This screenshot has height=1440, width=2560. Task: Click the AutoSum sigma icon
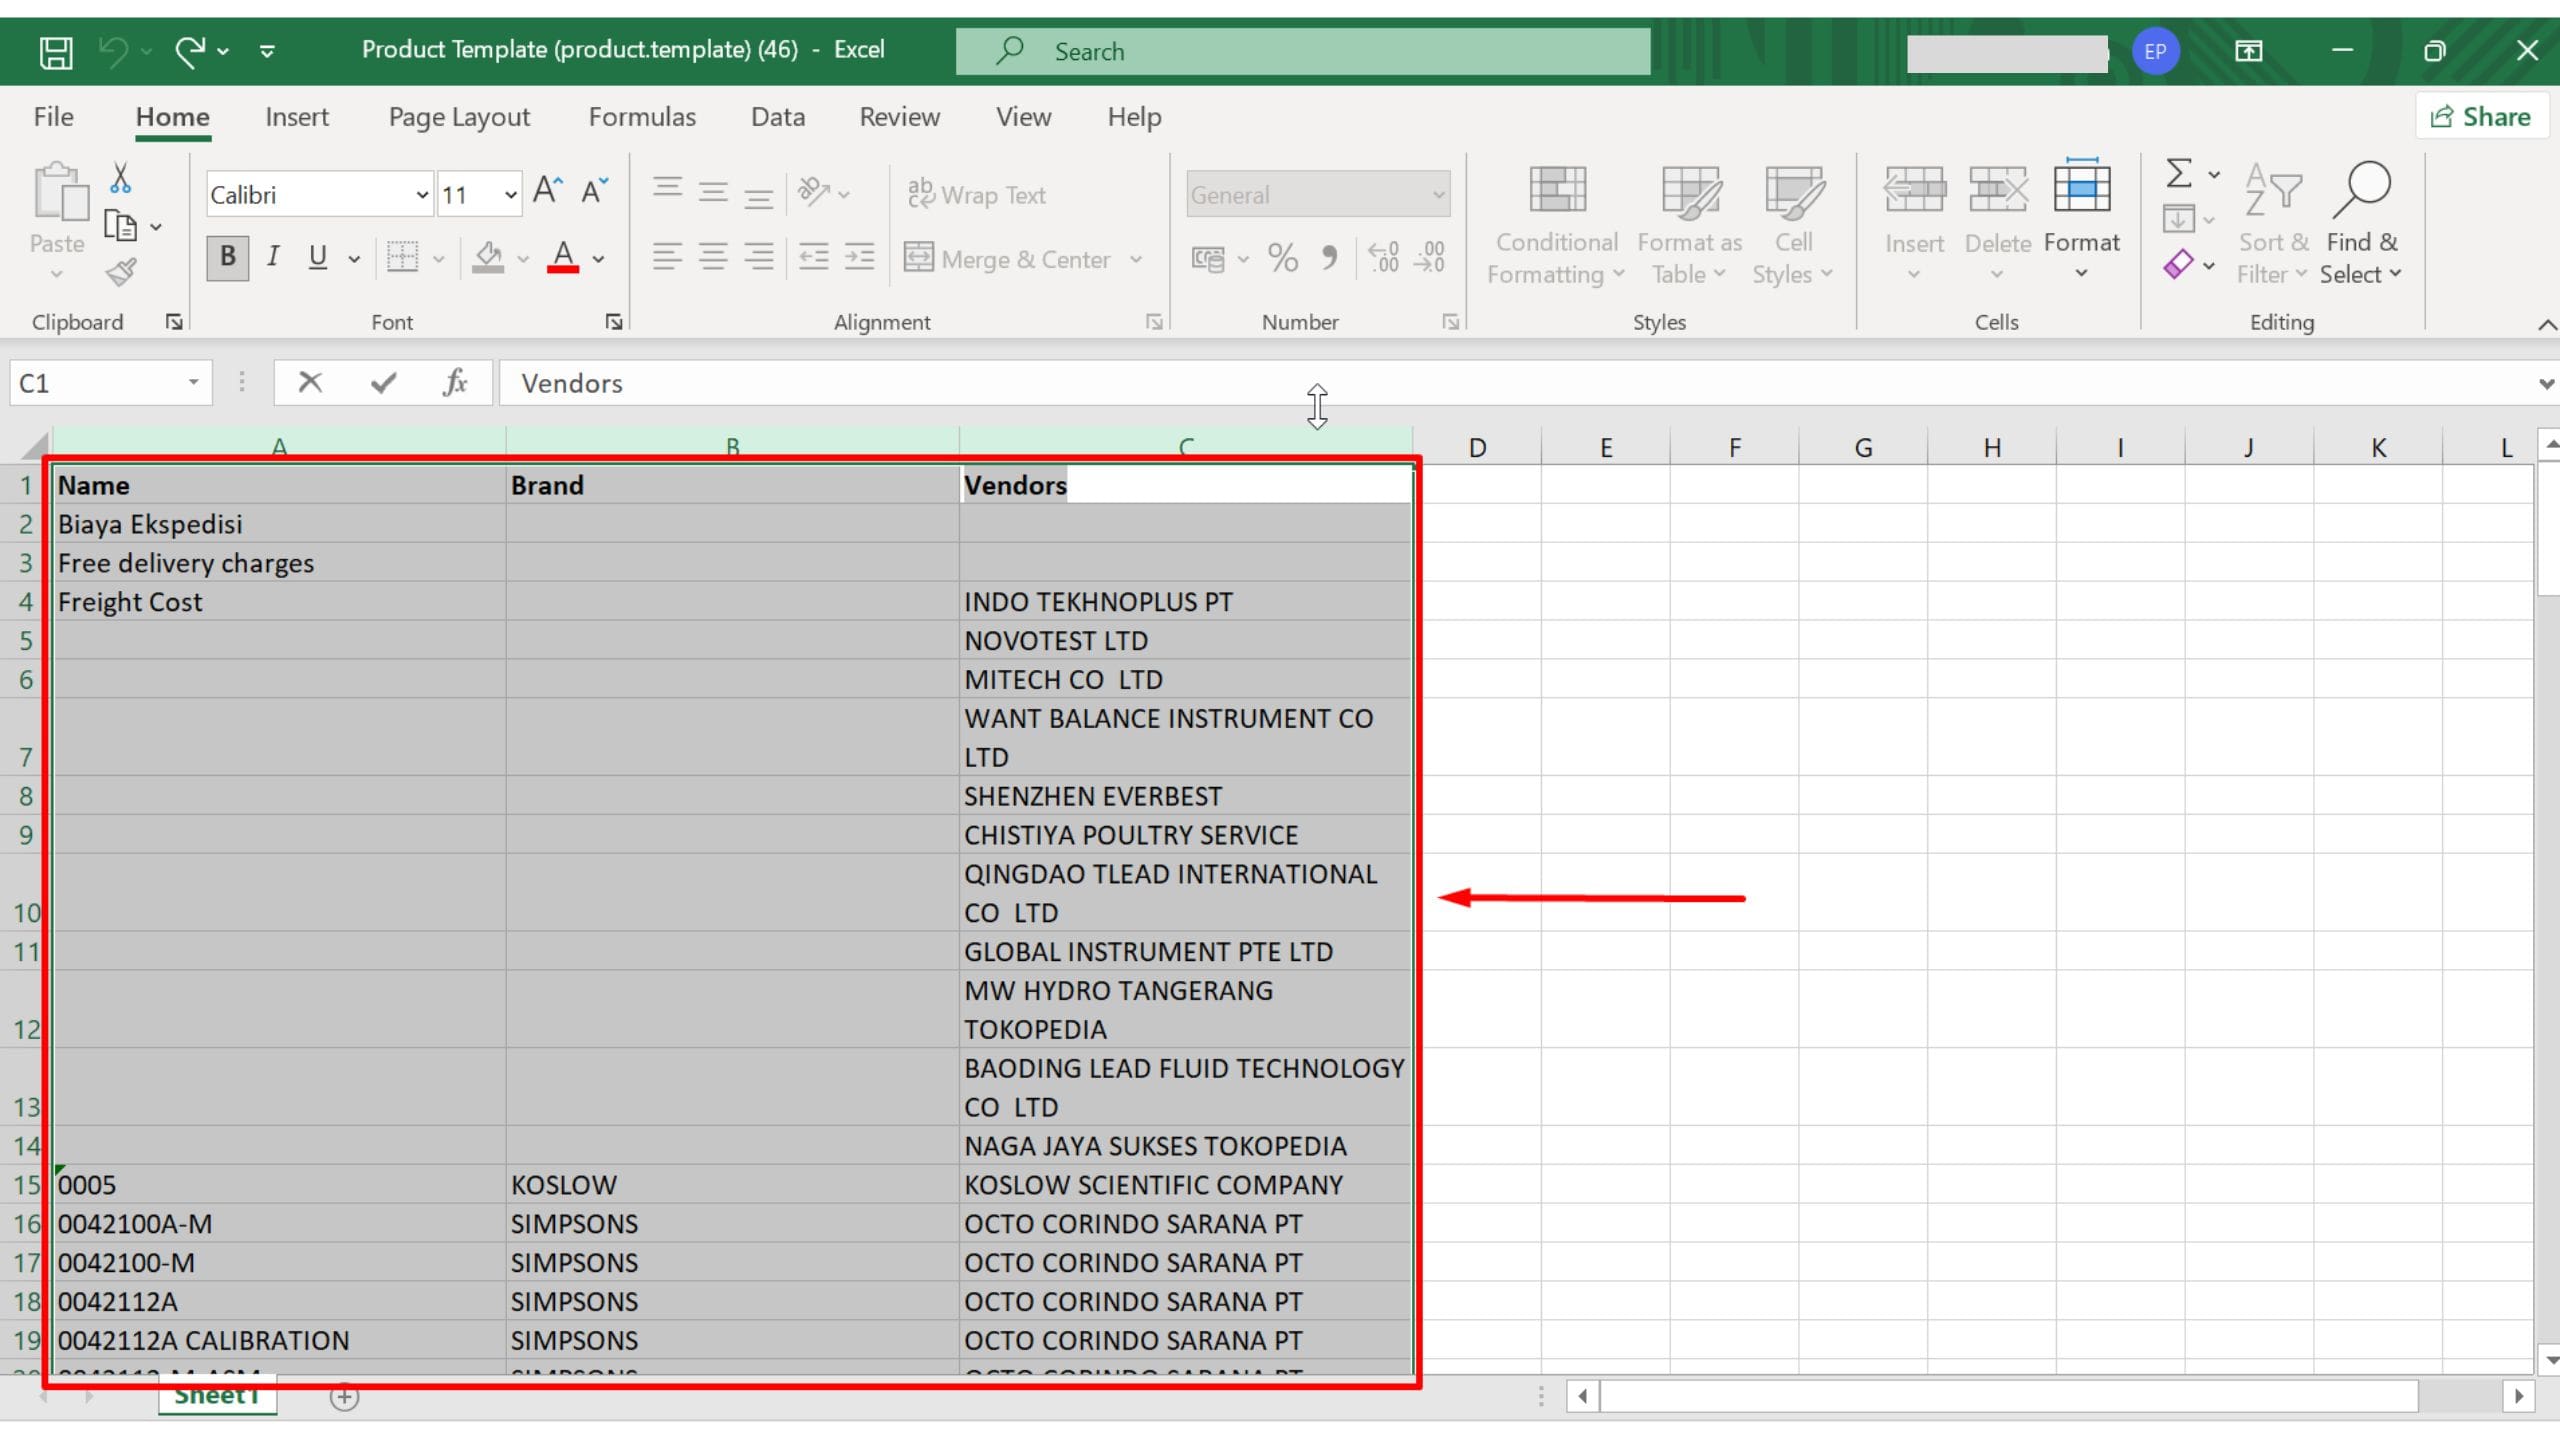click(x=2180, y=174)
